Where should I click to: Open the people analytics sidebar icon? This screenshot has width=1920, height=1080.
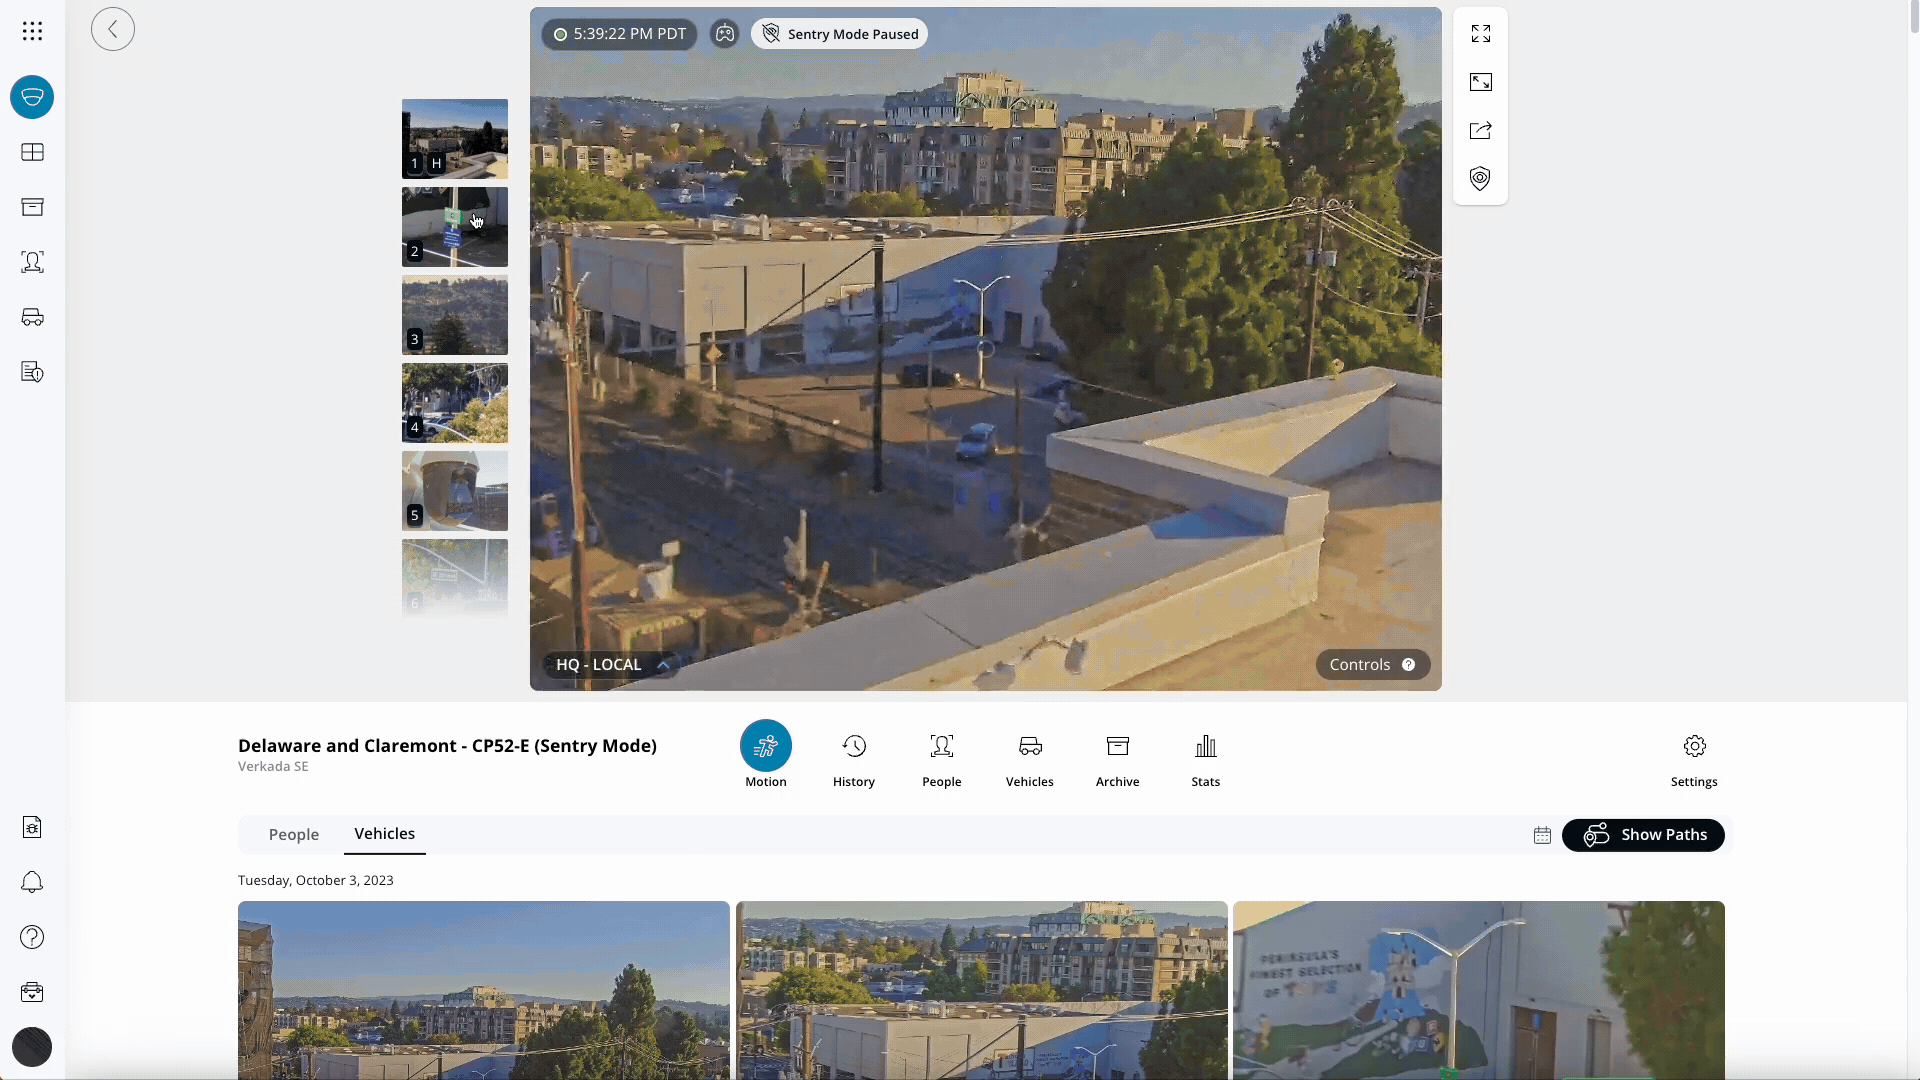pyautogui.click(x=32, y=262)
